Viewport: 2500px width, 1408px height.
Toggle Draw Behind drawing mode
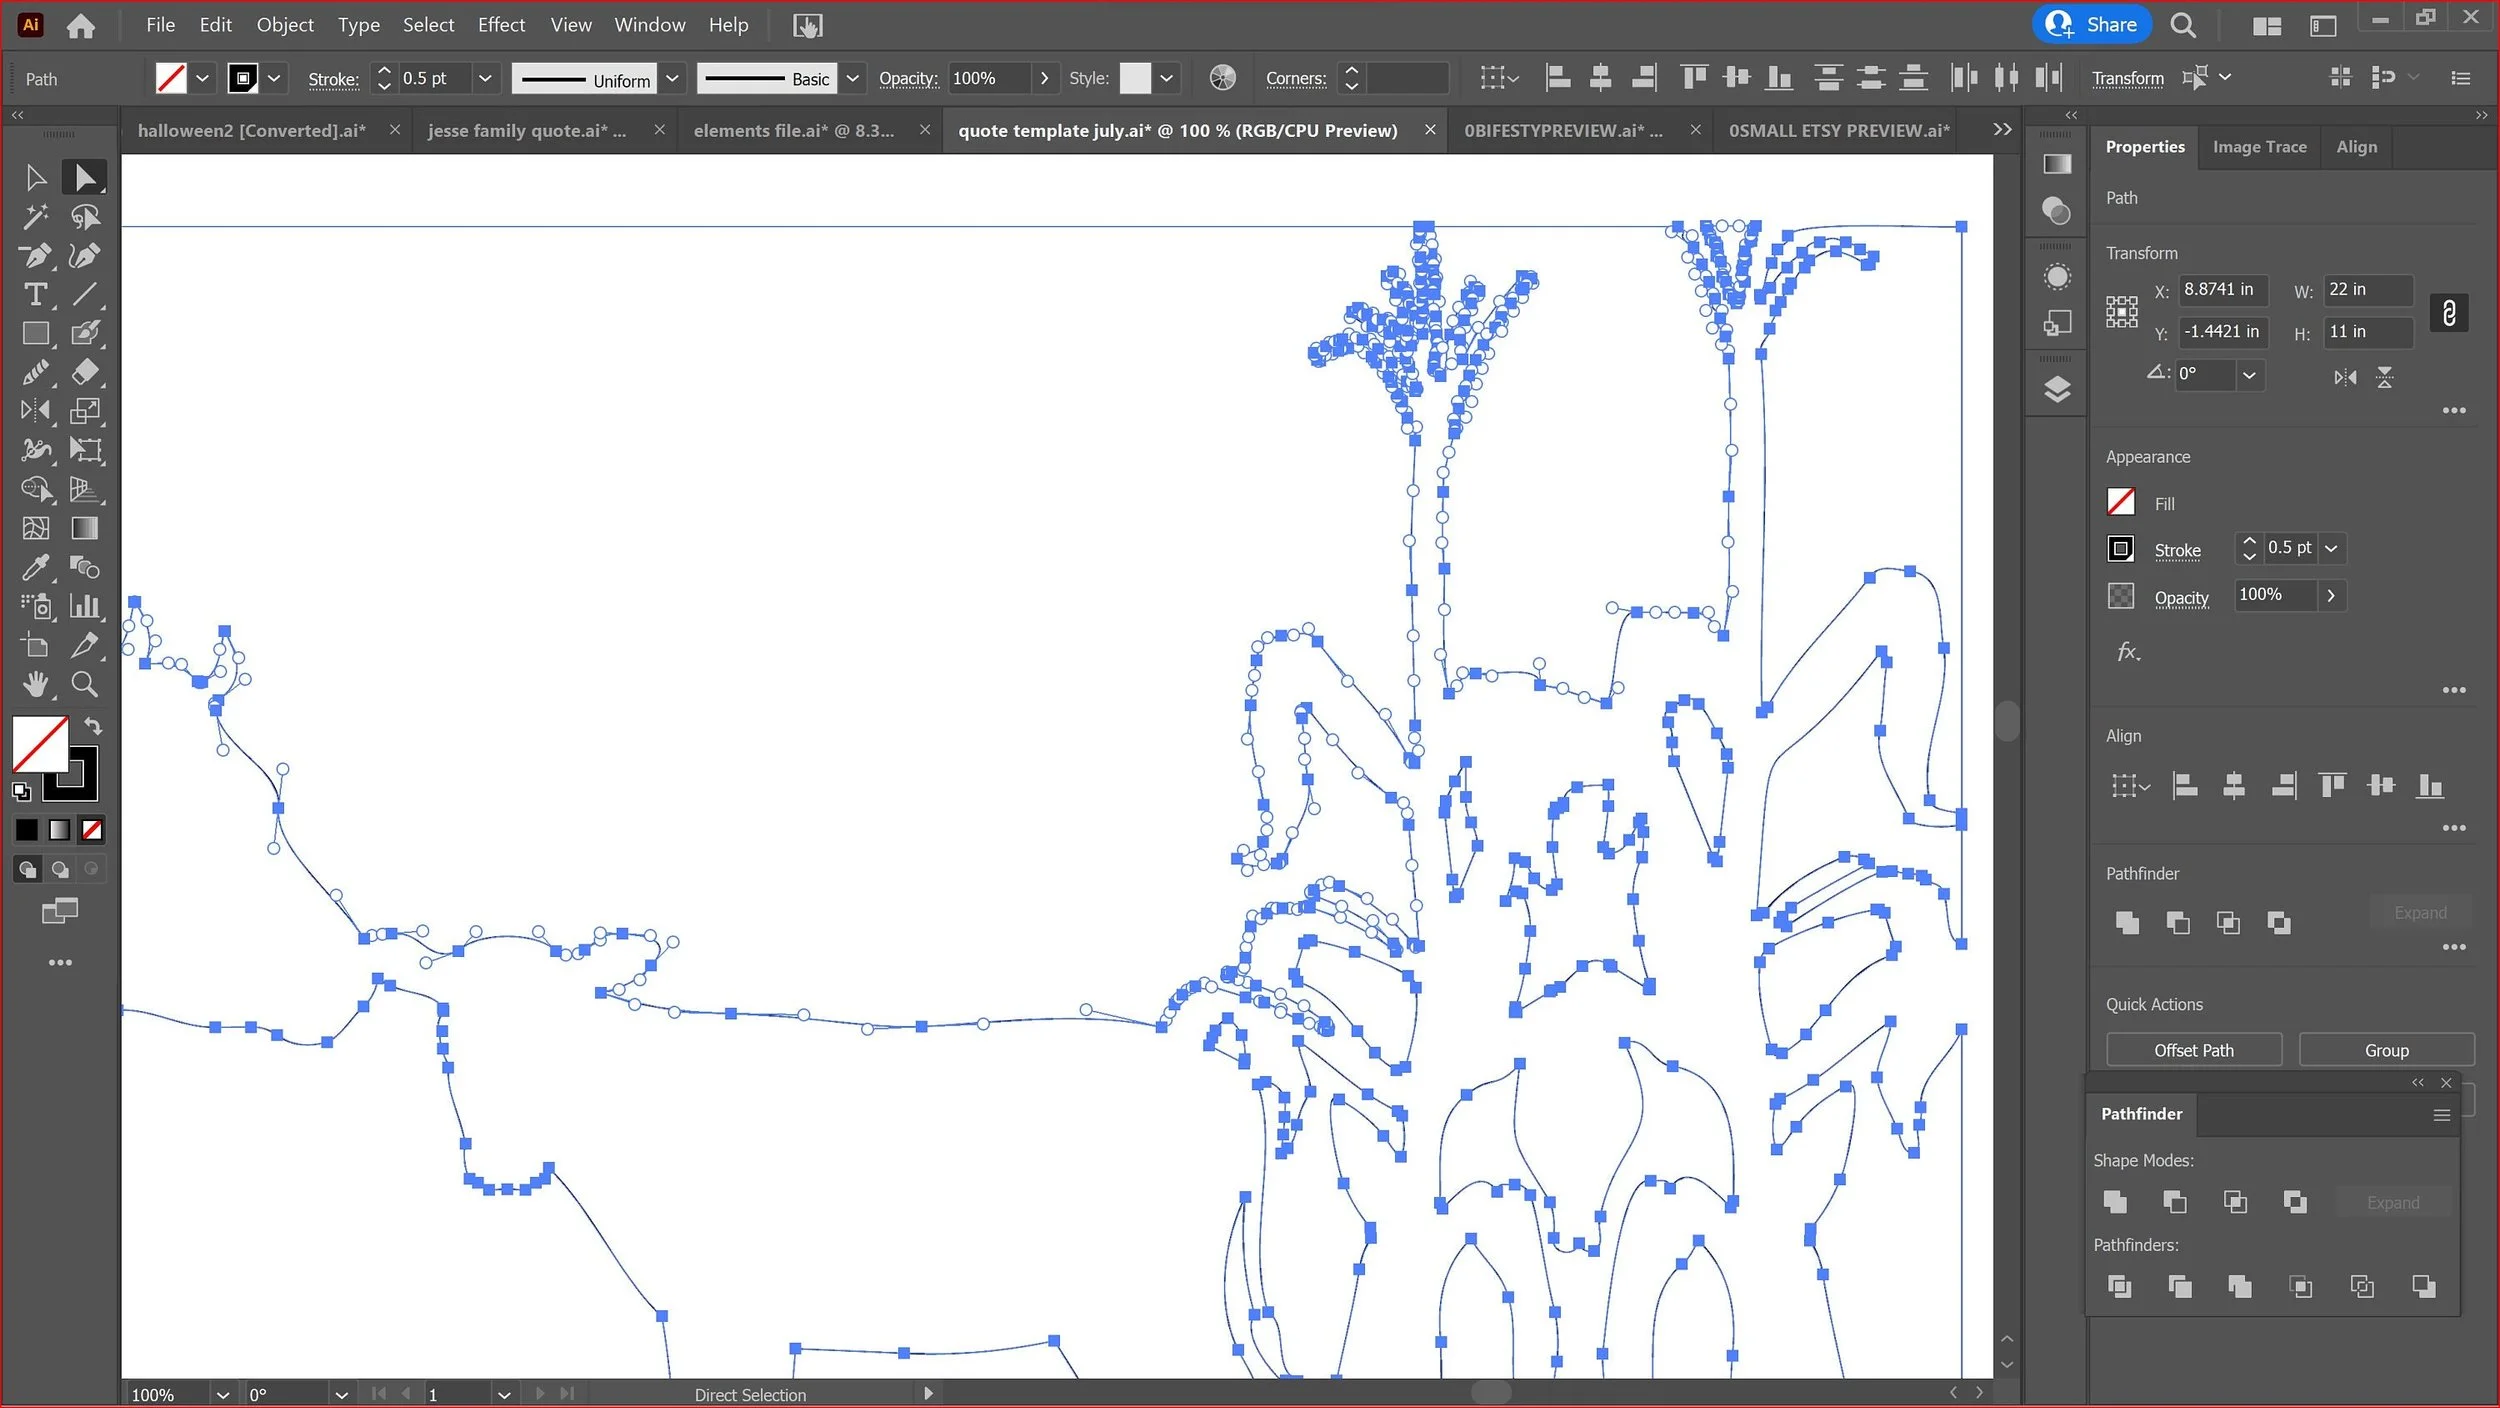(x=60, y=870)
